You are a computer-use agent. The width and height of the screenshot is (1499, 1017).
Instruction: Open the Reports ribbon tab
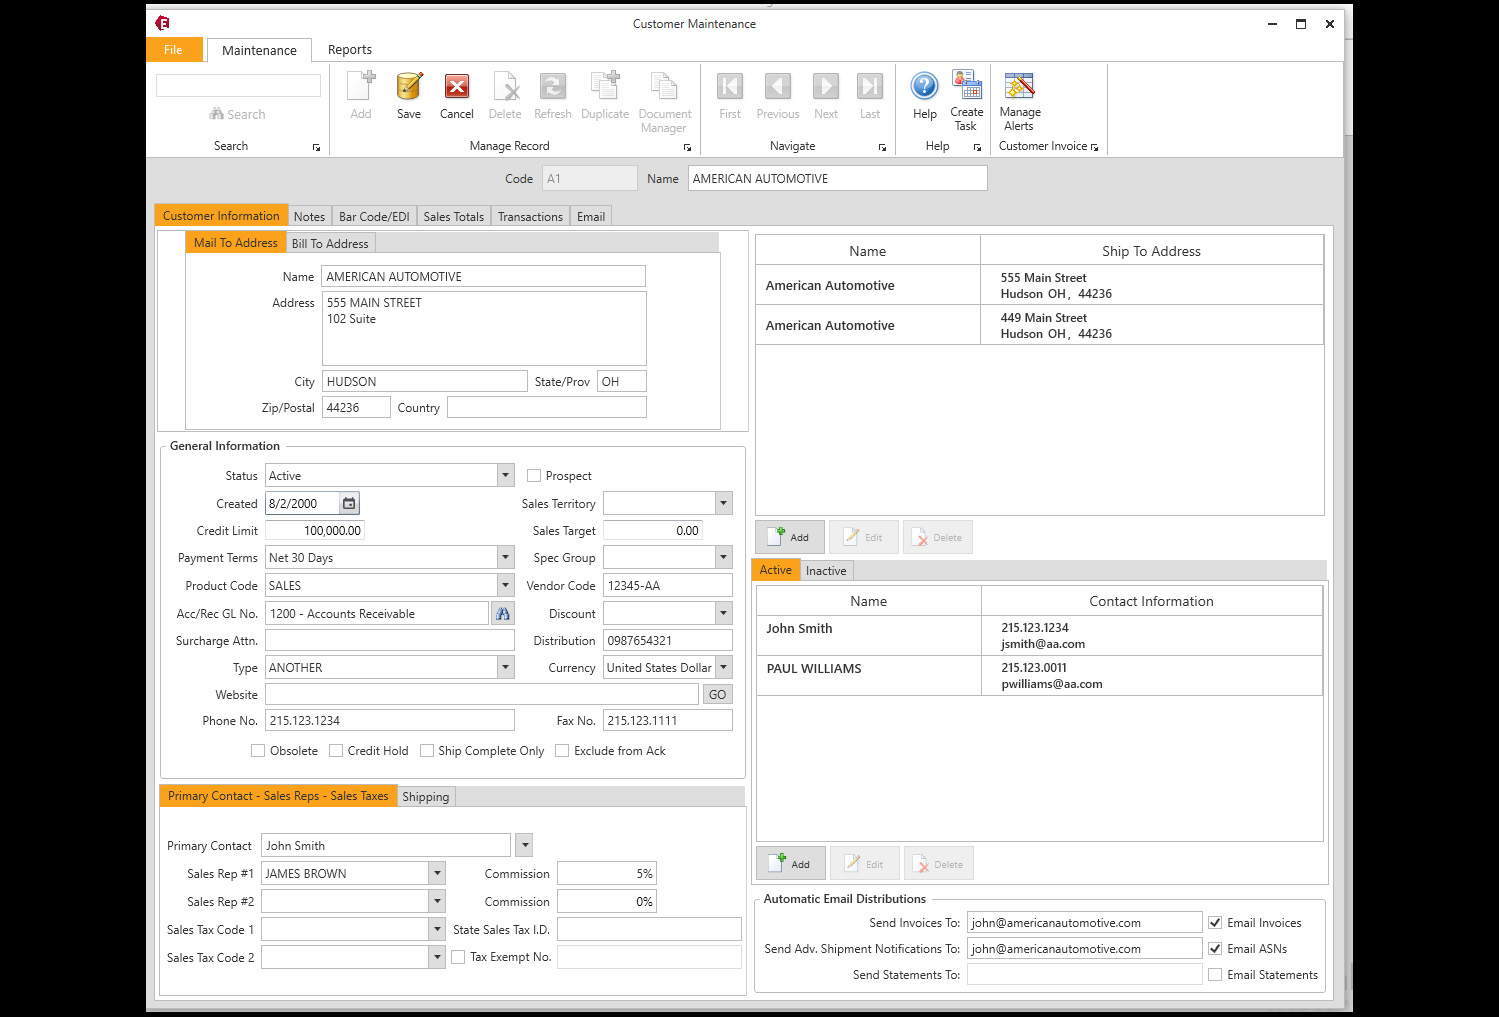point(349,49)
